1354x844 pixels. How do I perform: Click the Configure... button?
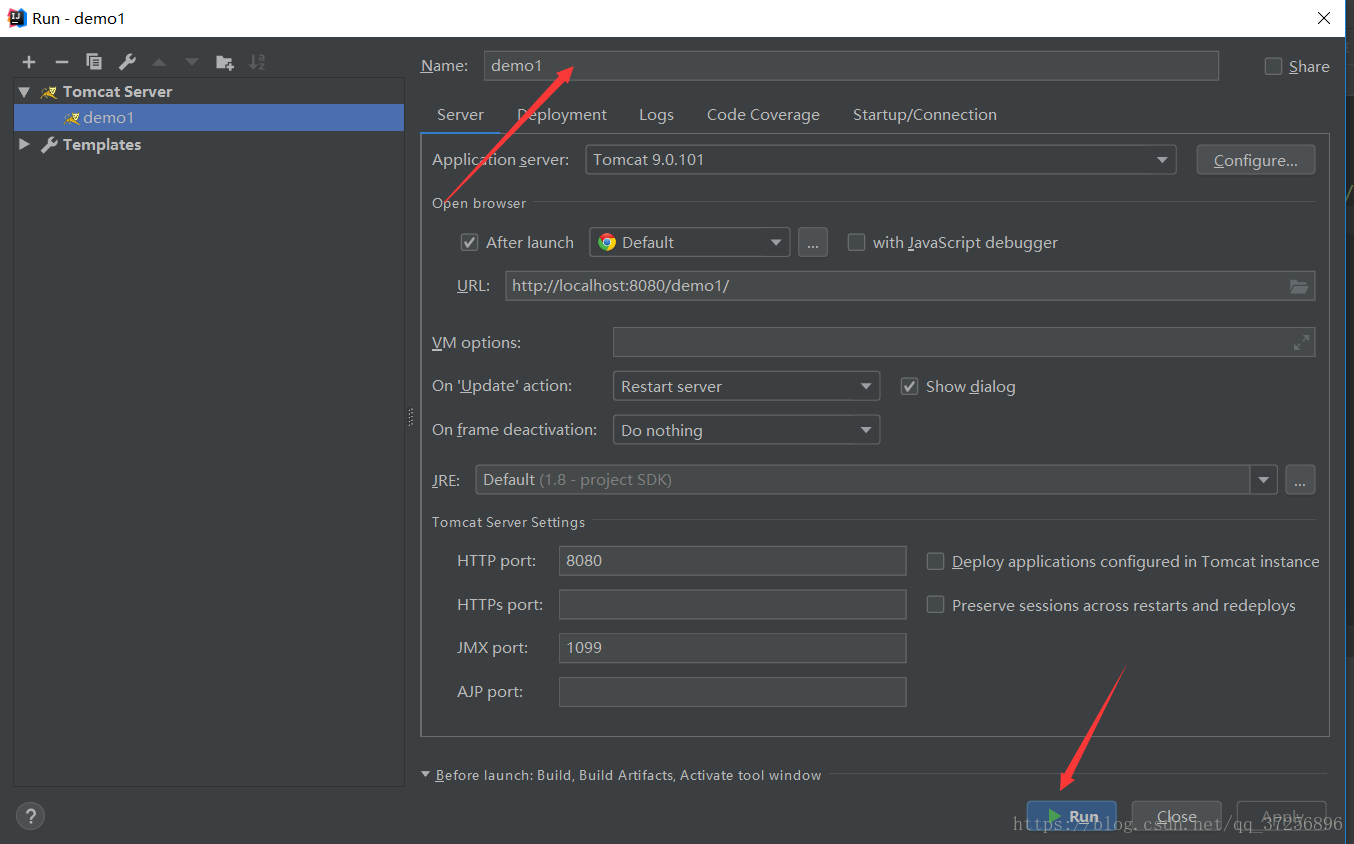[x=1256, y=160]
